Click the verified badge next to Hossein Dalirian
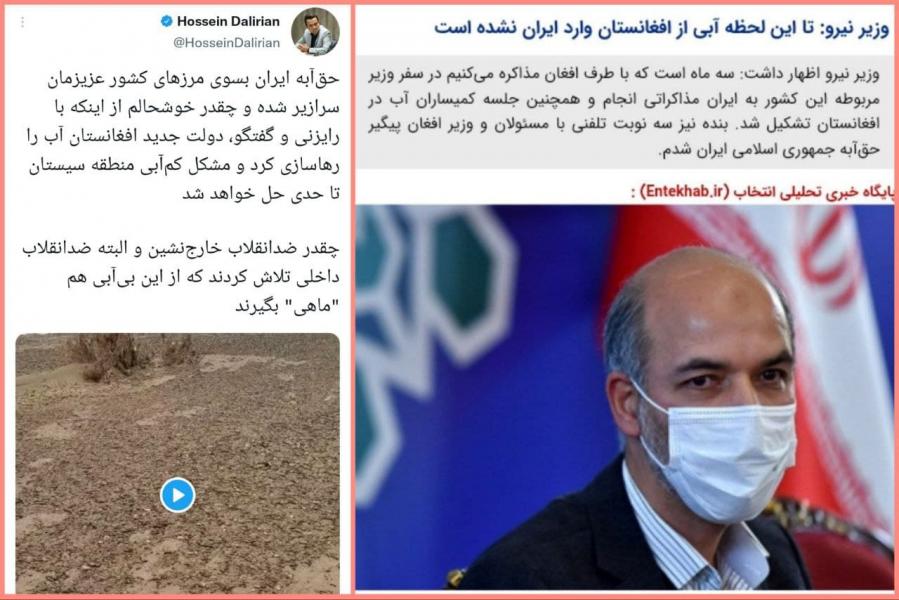 coord(166,21)
